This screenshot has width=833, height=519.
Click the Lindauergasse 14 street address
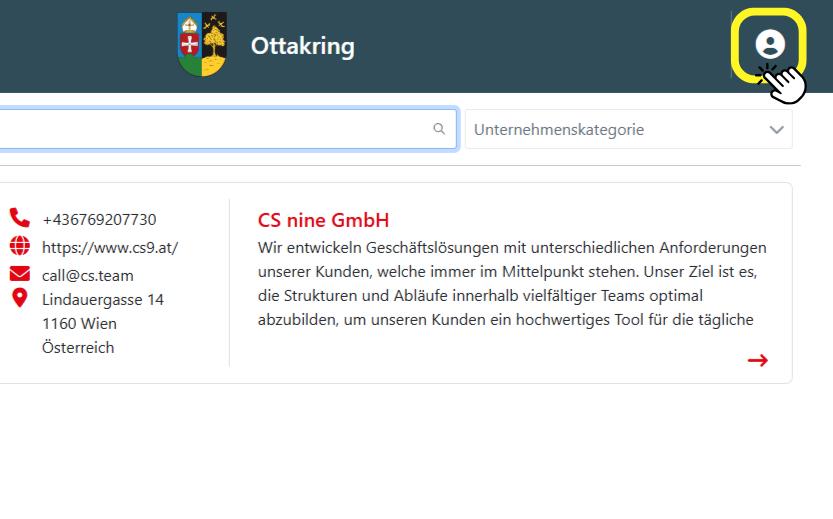coord(103,299)
